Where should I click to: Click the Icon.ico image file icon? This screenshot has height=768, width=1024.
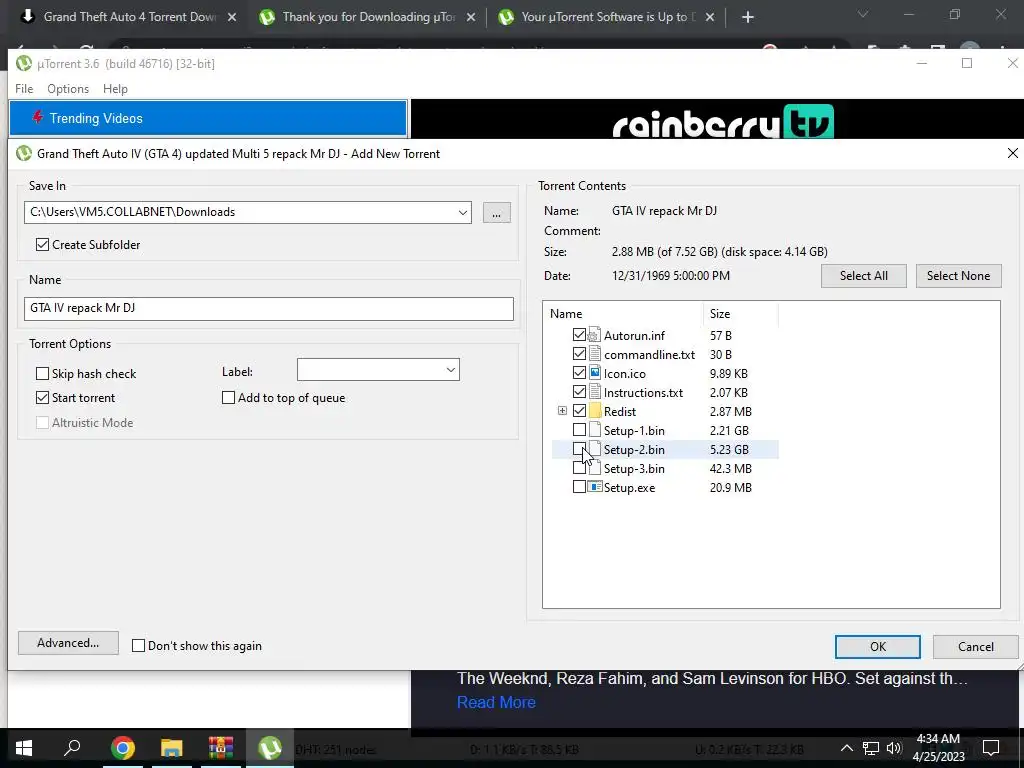pyautogui.click(x=594, y=373)
